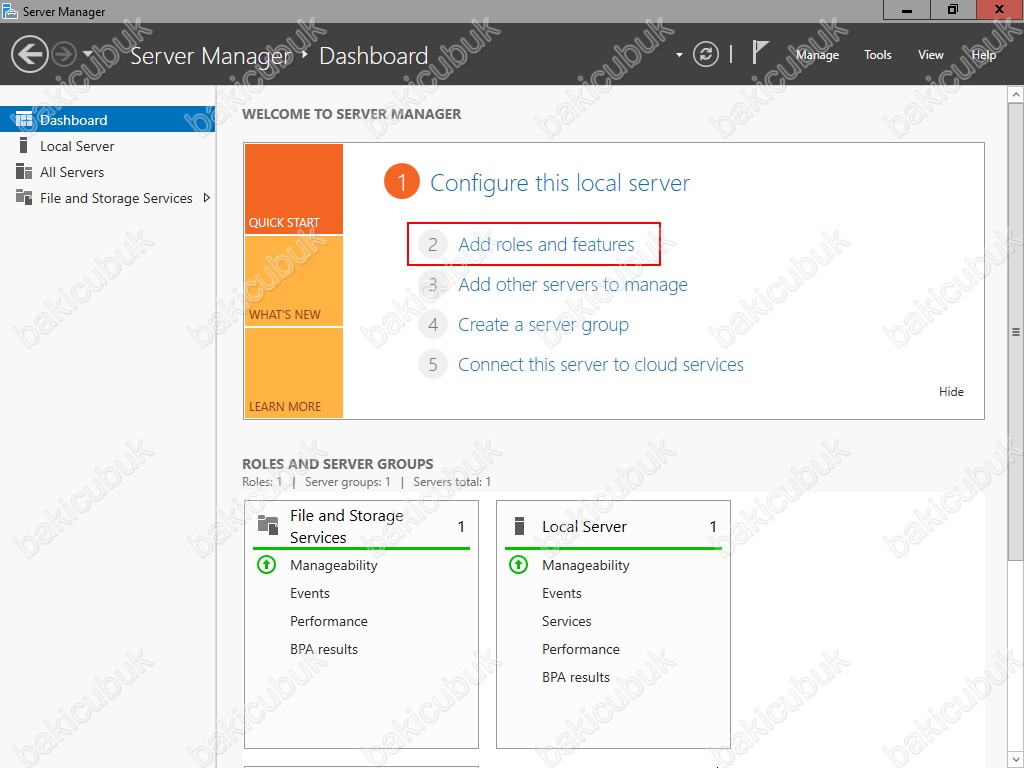Click the All Servers sidebar icon
The width and height of the screenshot is (1024, 768).
pos(24,171)
